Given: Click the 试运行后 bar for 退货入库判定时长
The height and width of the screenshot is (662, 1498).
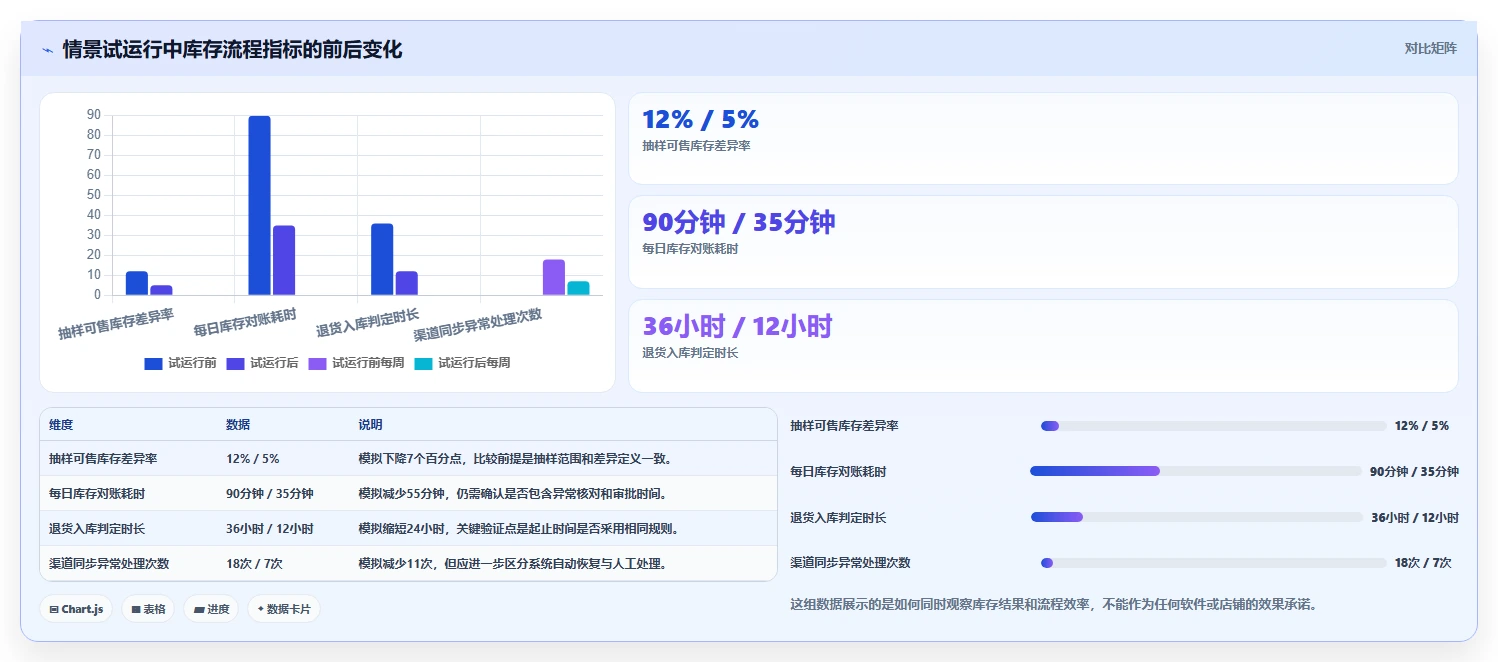Looking at the screenshot, I should coord(407,283).
